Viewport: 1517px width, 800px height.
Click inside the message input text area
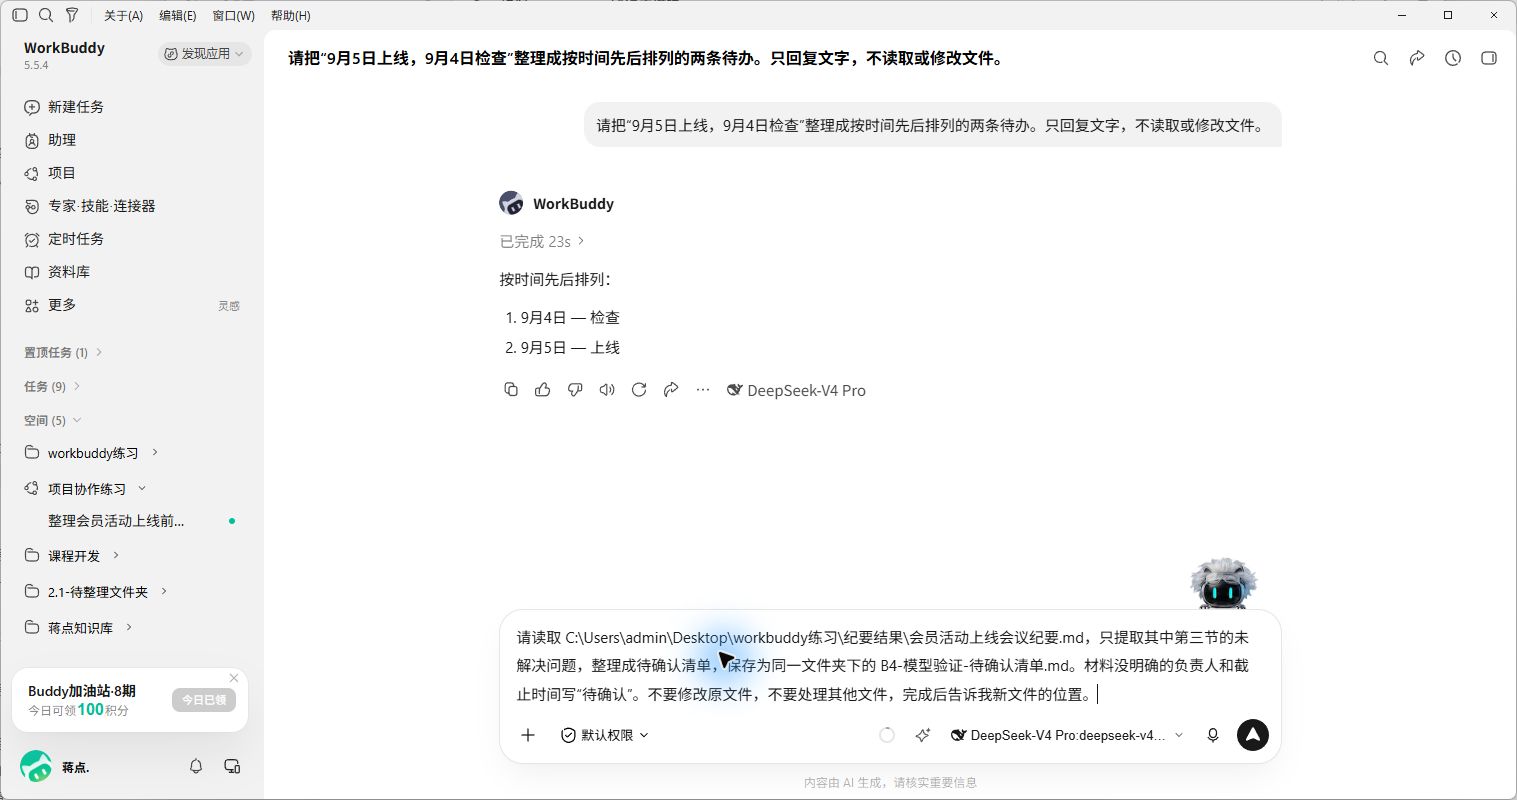coord(888,665)
